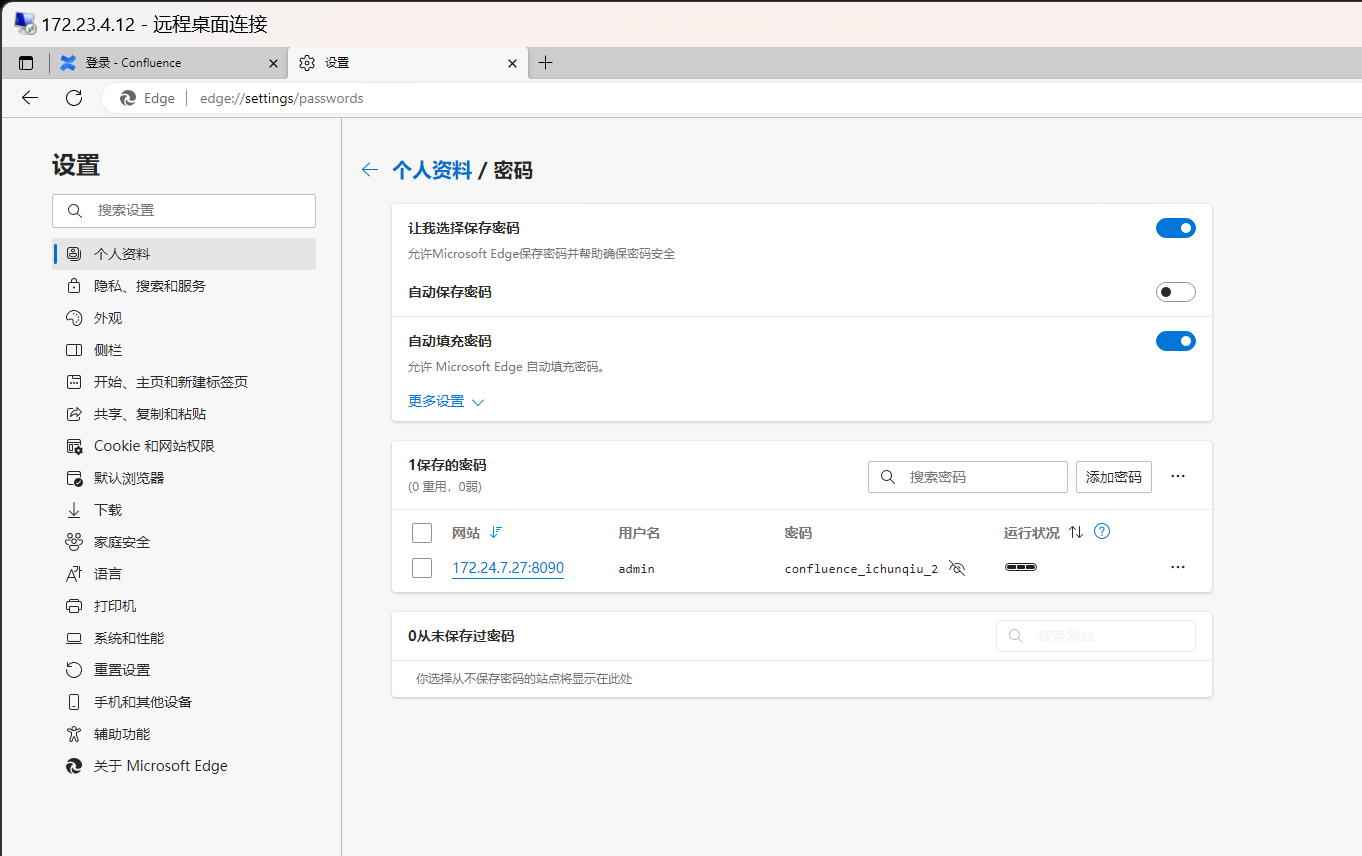Screen dimensions: 1362x856
Task: Open more options beside 添加密码
Action: pyautogui.click(x=1178, y=477)
